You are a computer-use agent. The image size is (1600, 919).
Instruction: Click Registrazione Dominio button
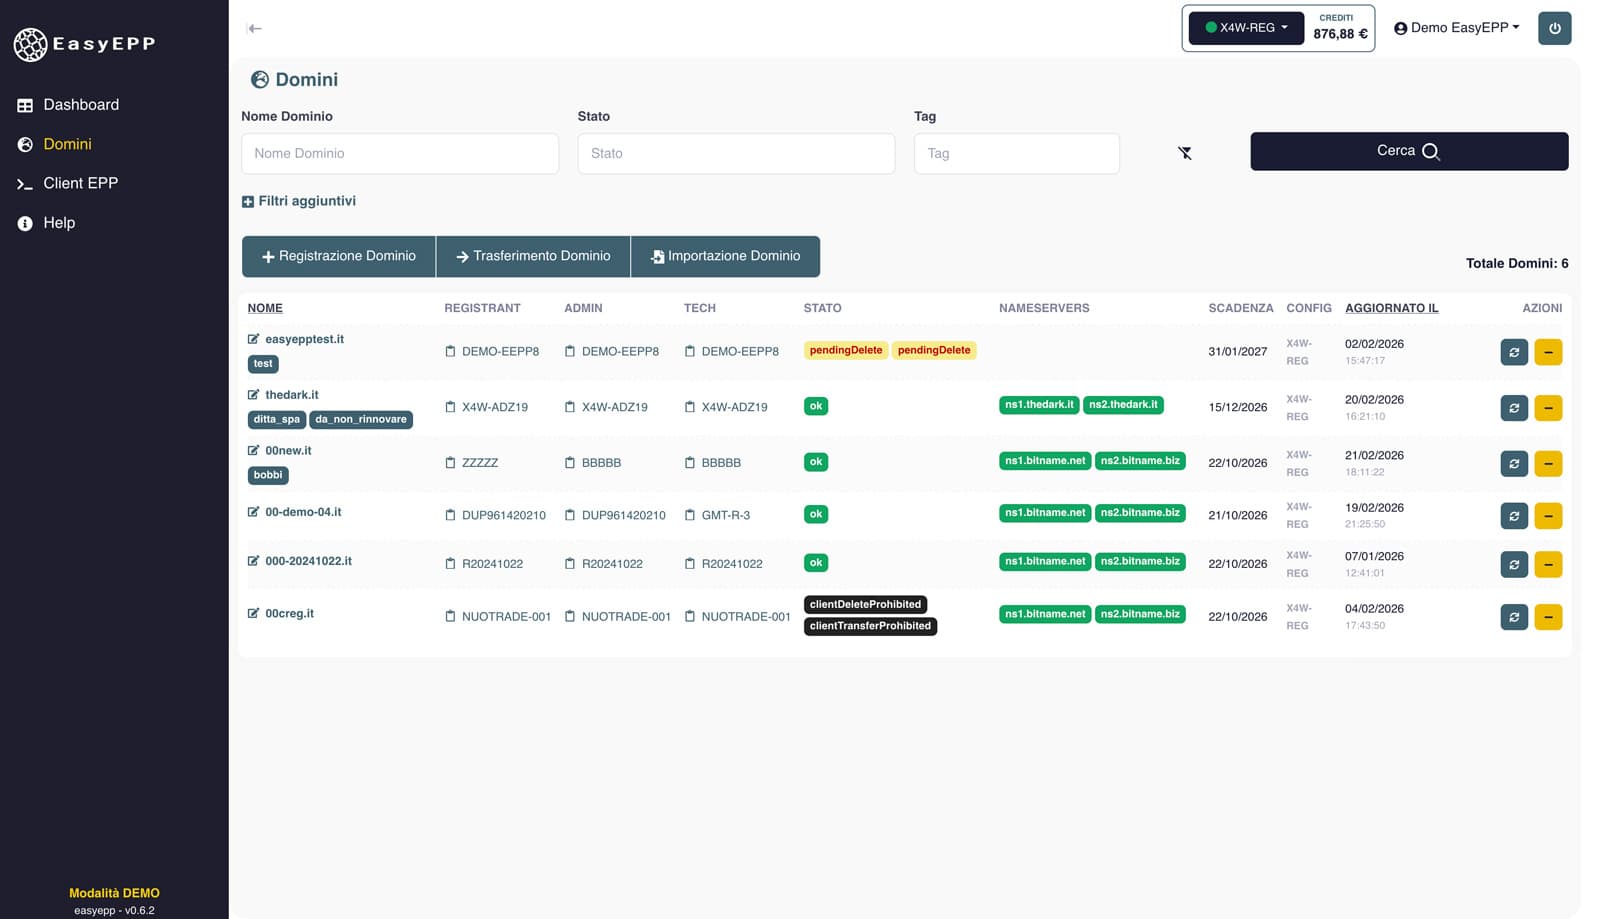point(338,256)
